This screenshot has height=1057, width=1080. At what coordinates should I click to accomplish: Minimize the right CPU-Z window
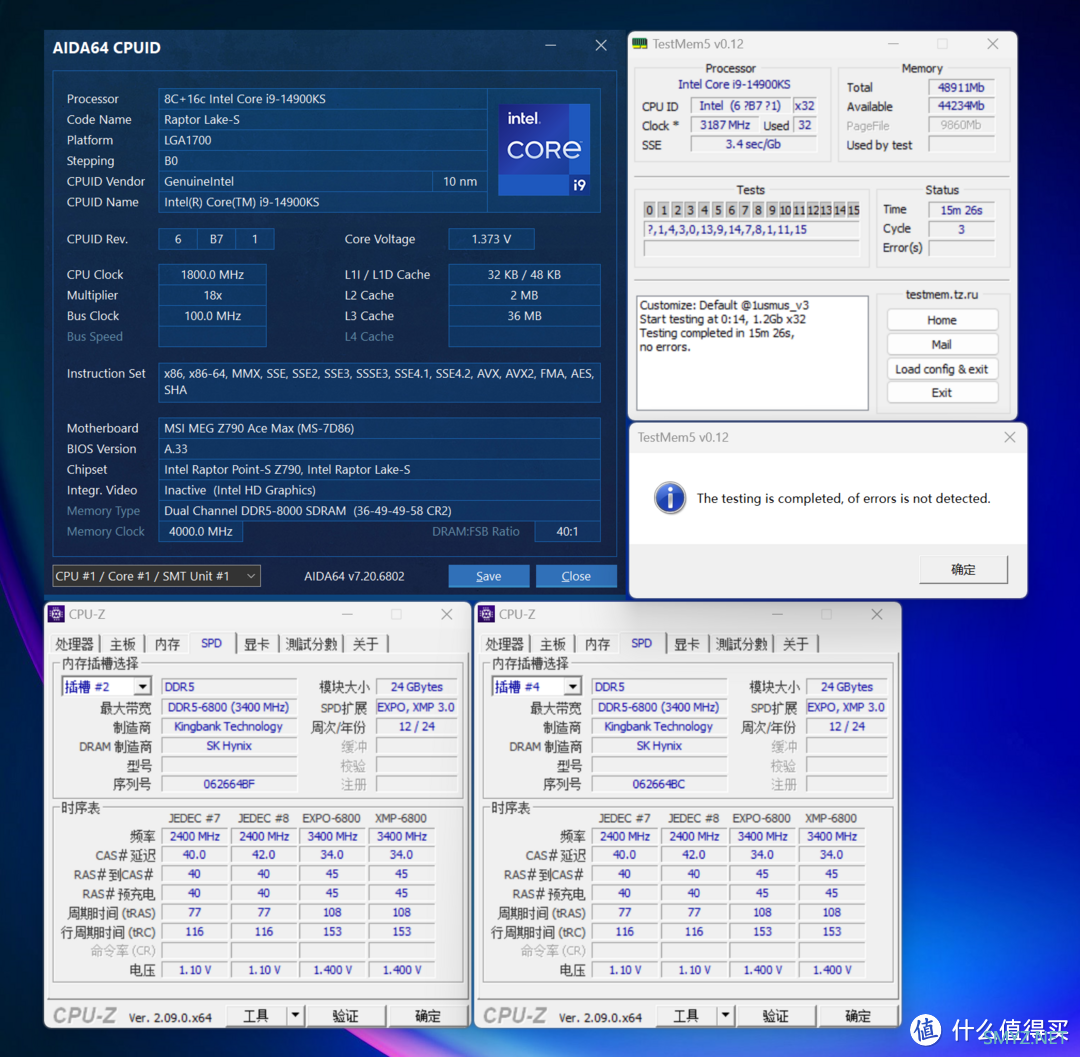click(777, 614)
